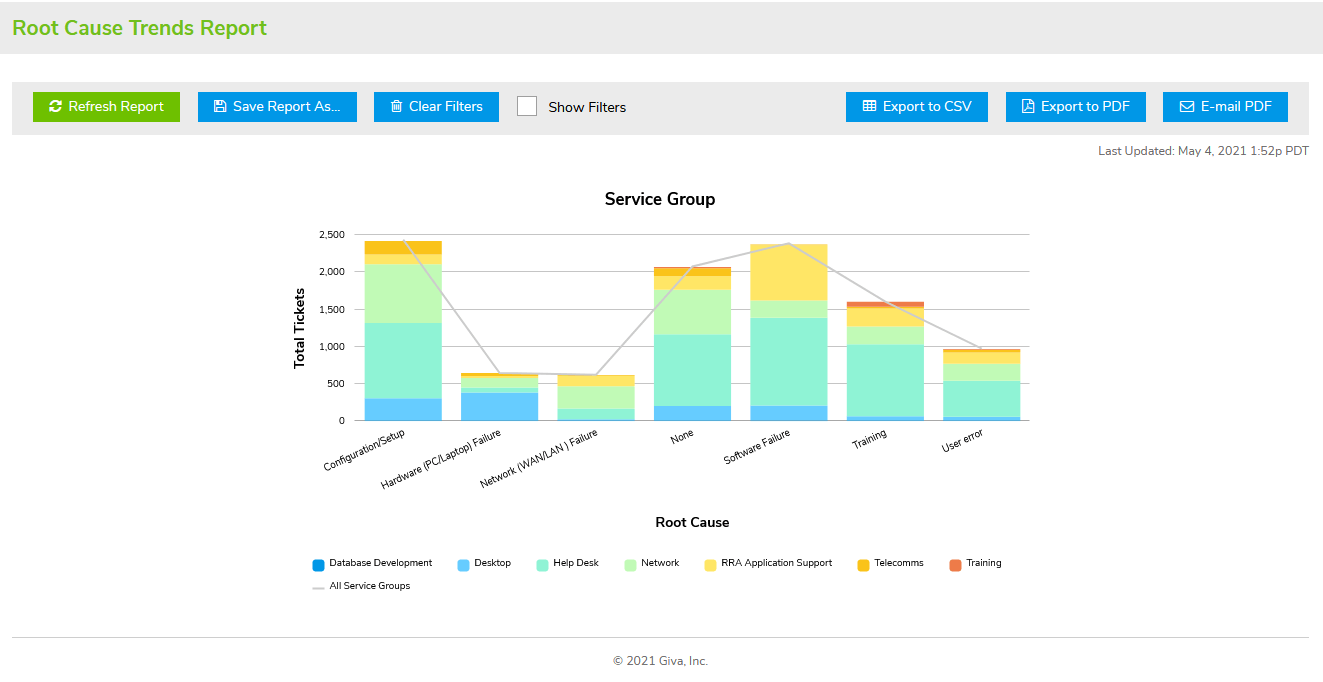The height and width of the screenshot is (682, 1323).
Task: Hide the Help Desk legend series
Action: [x=543, y=564]
